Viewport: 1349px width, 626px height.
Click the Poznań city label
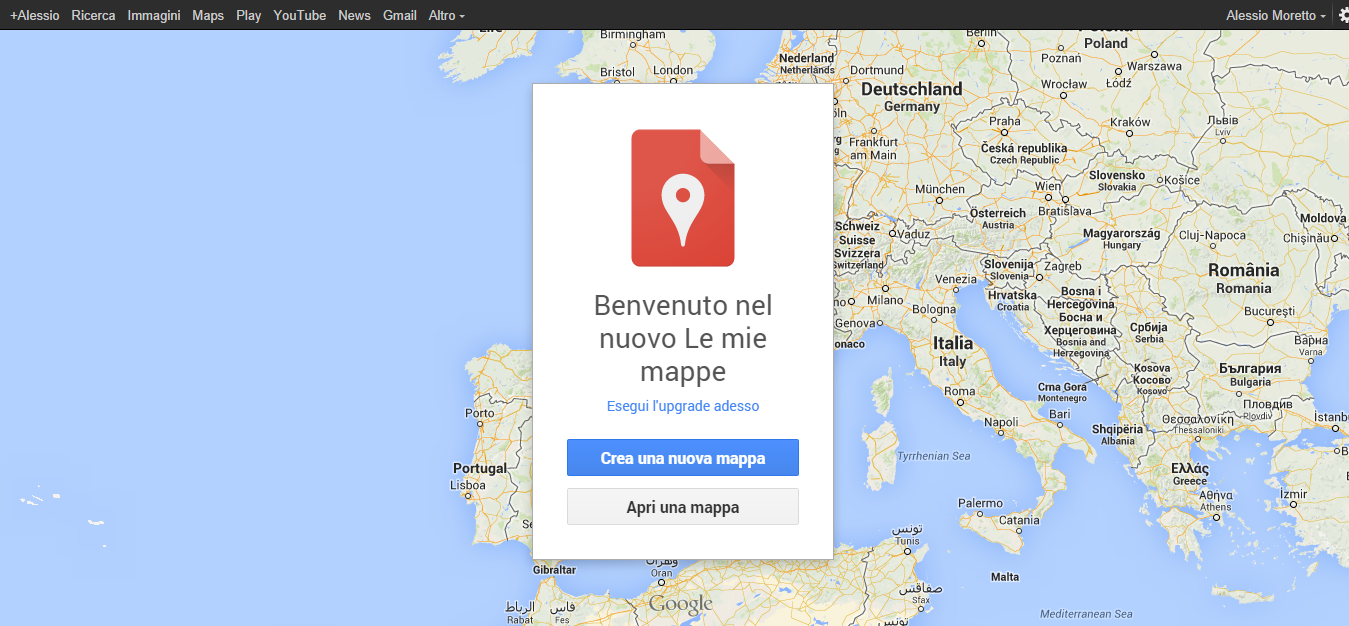click(x=1061, y=58)
